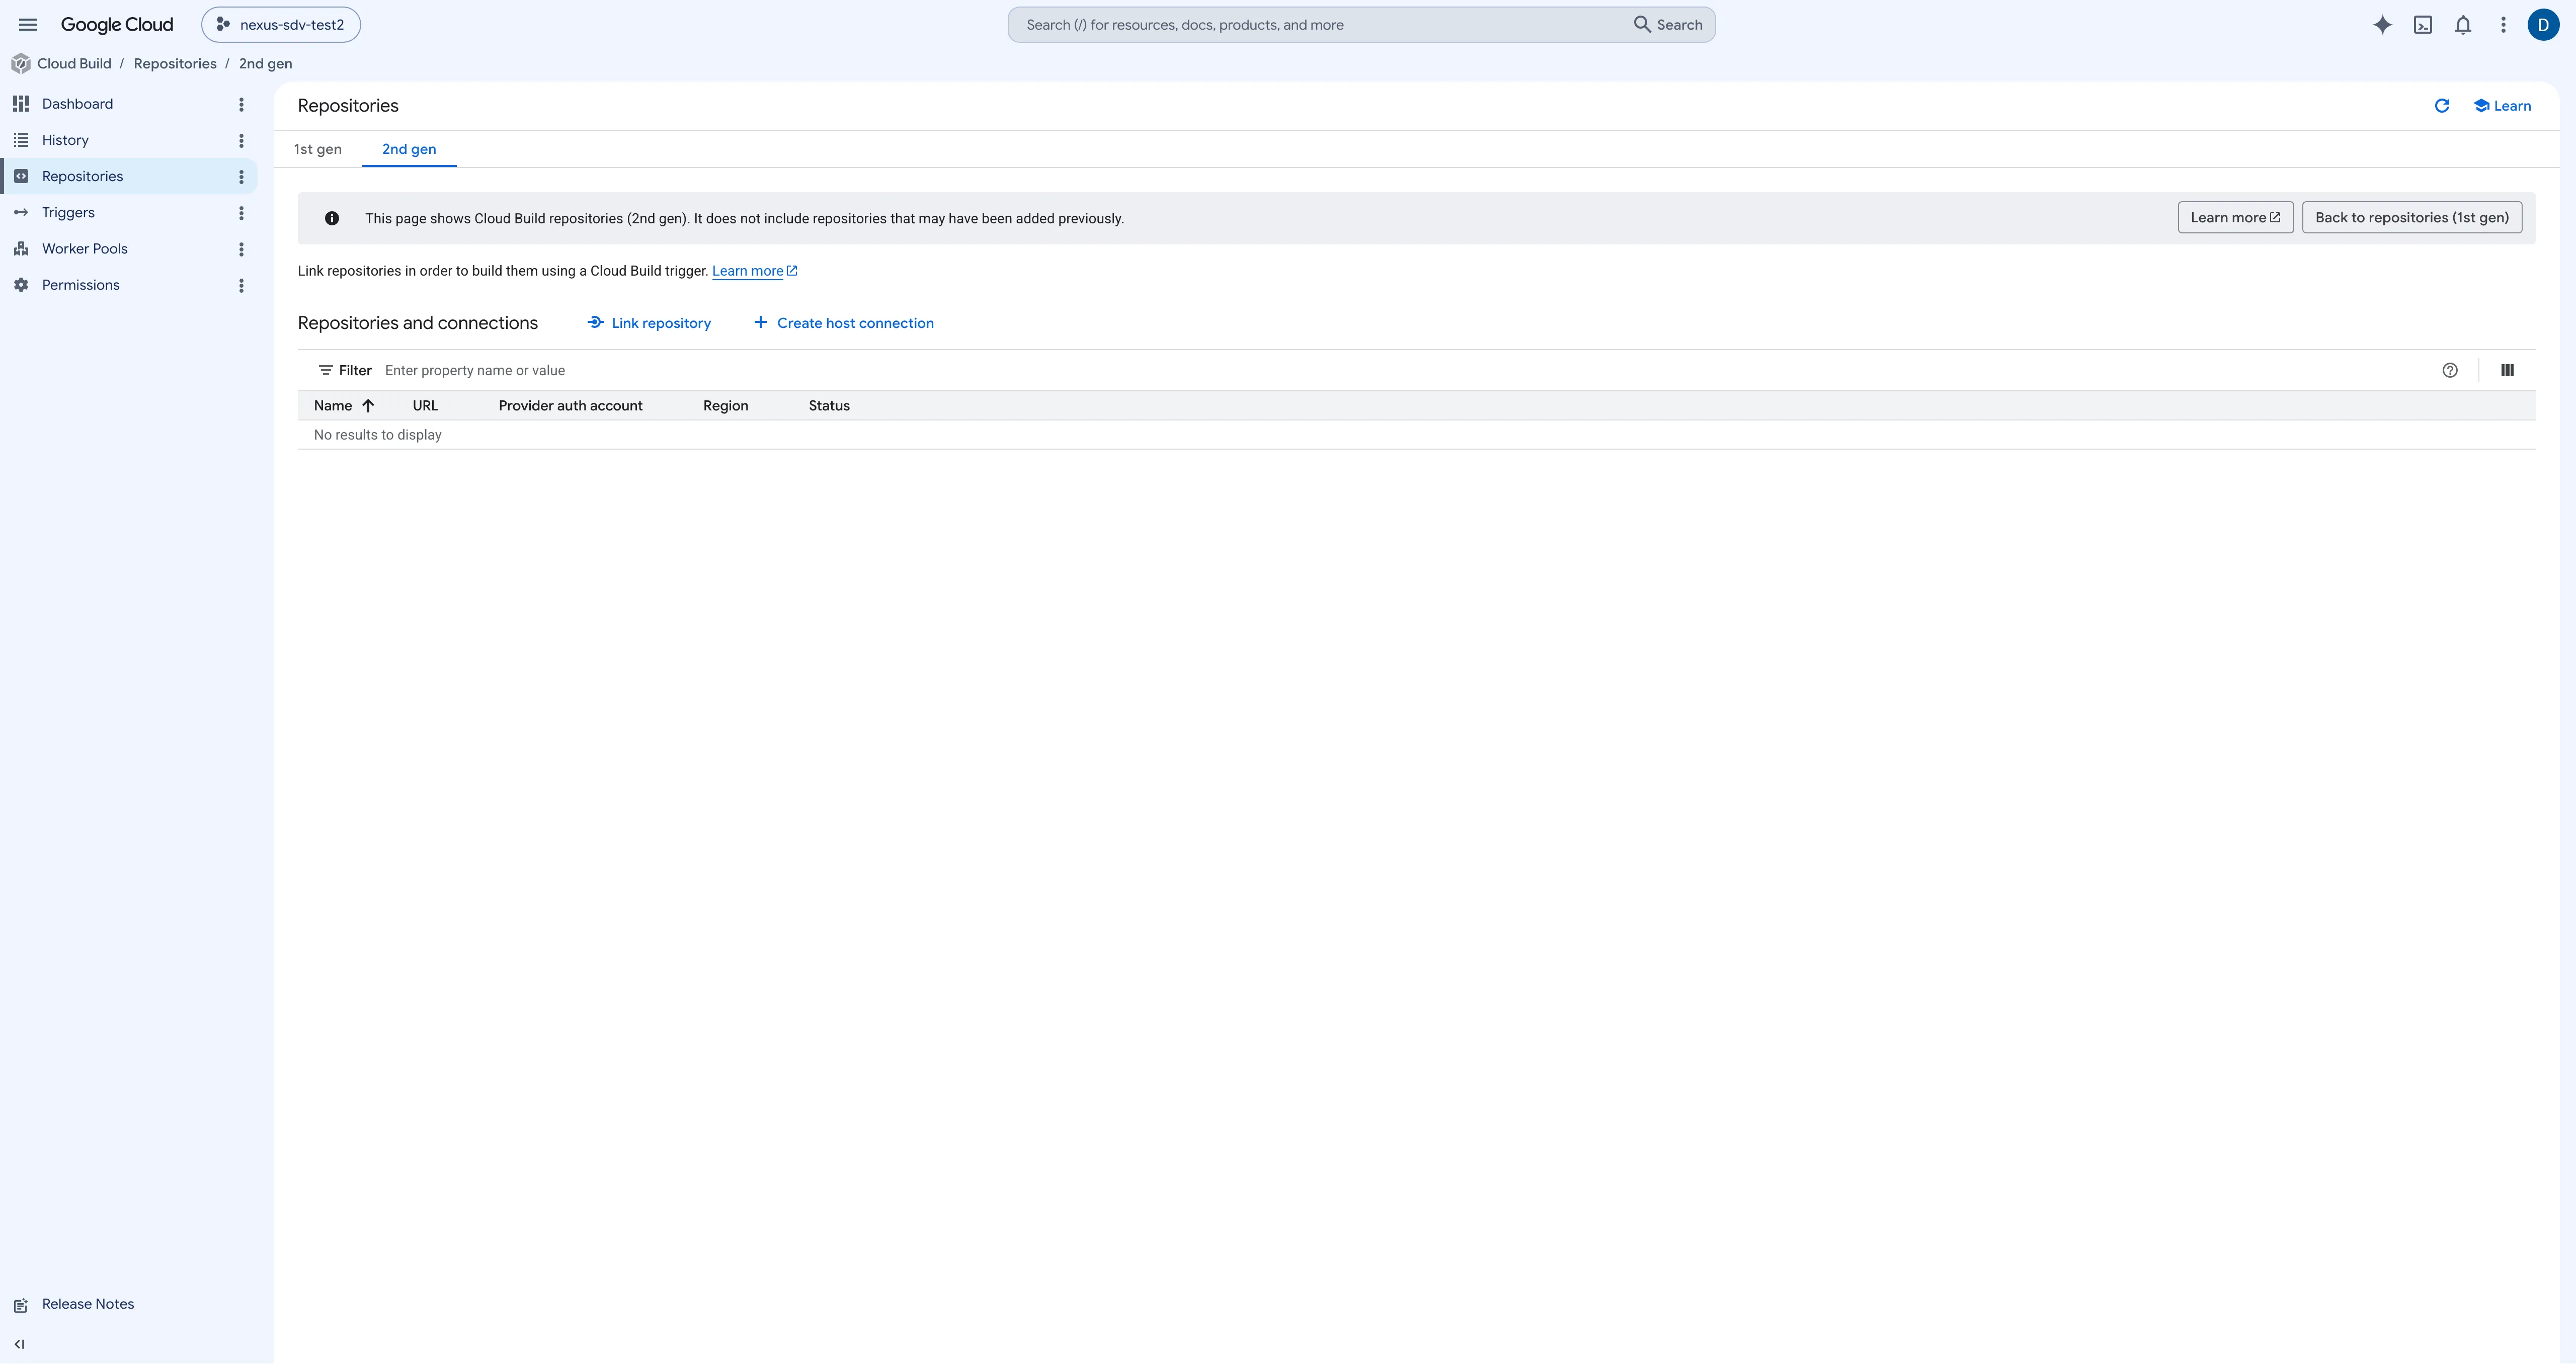Click the info icon in the banner
The height and width of the screenshot is (1364, 2576).
tap(332, 218)
